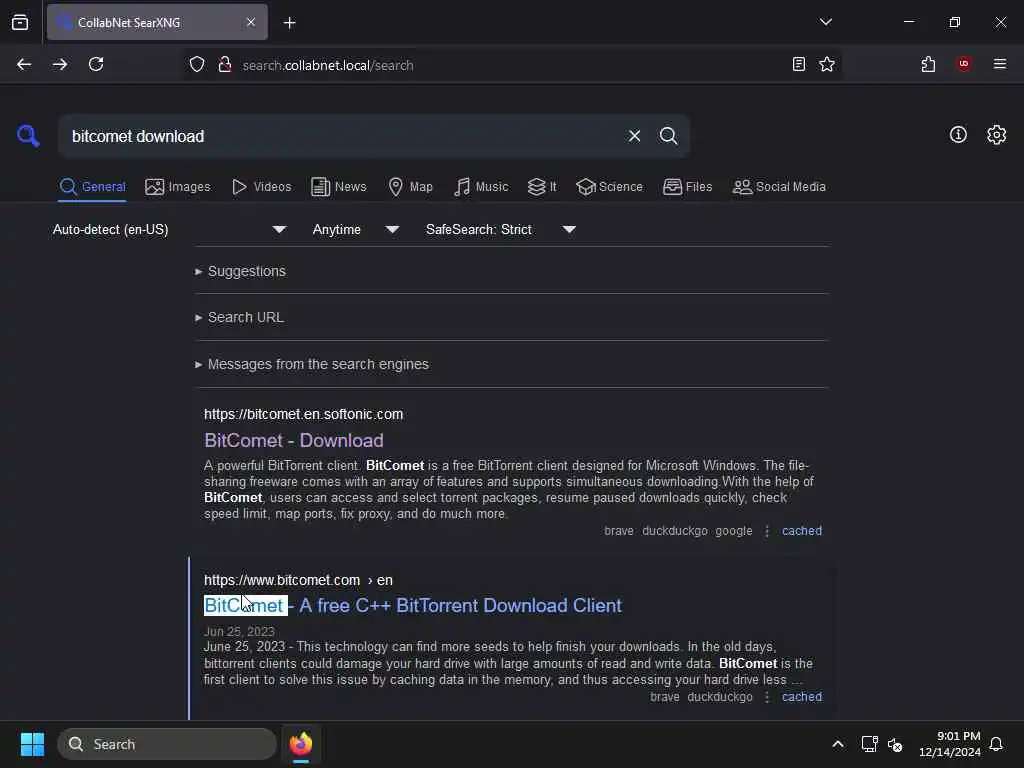Click 'Jun 25, 2023' date text
The width and height of the screenshot is (1024, 768).
click(x=239, y=632)
